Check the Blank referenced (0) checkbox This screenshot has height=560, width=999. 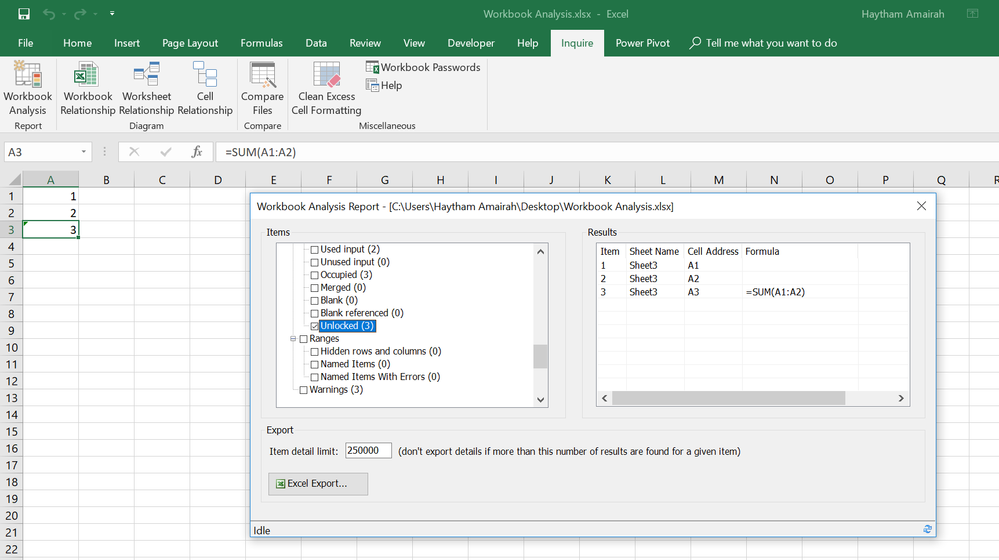pos(314,313)
